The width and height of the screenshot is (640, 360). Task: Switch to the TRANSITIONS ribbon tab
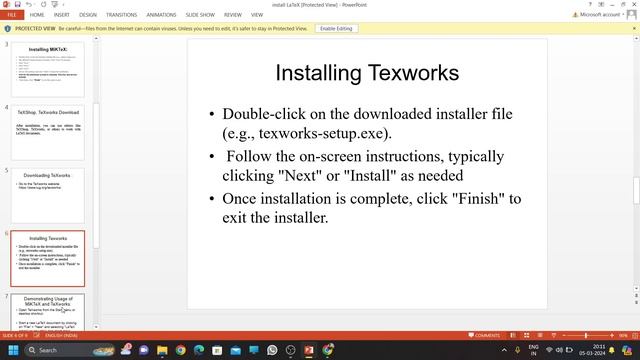coord(122,15)
